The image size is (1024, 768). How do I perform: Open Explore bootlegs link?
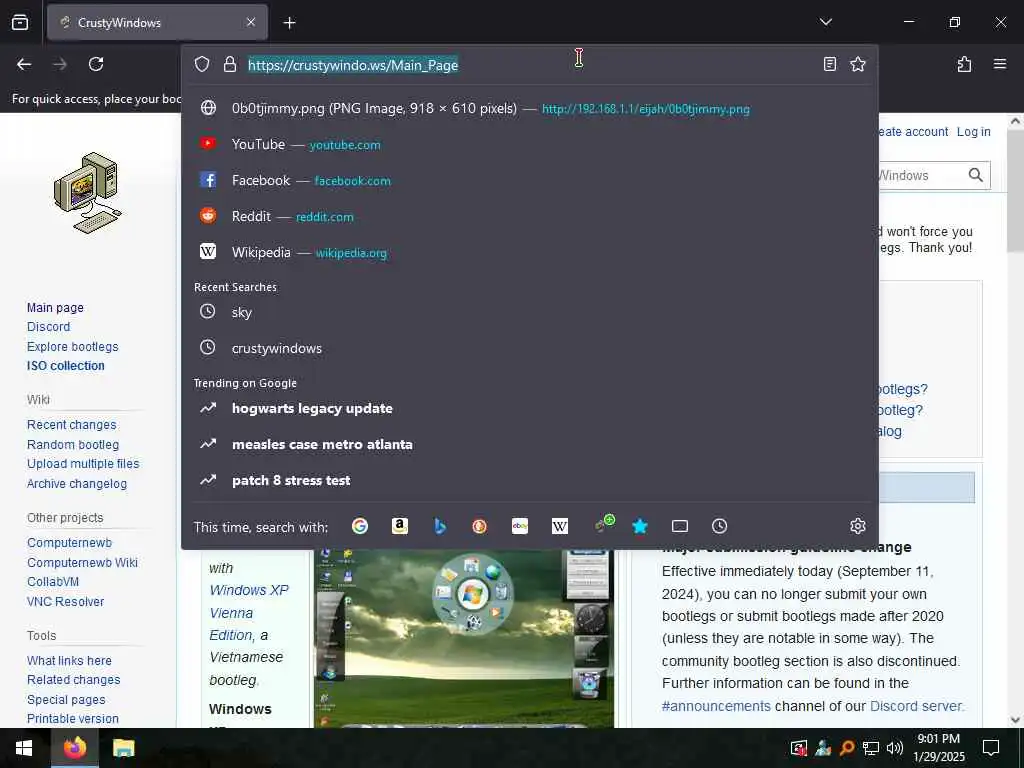click(72, 347)
